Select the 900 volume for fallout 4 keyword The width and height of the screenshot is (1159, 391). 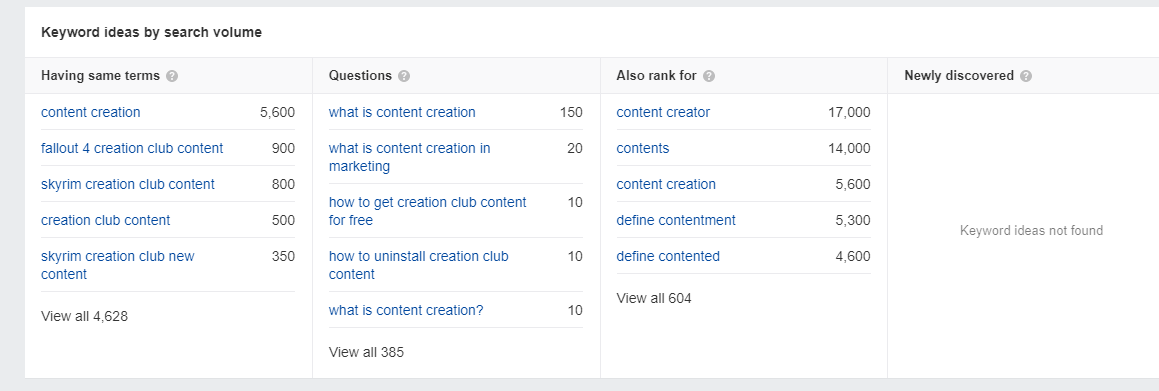(x=283, y=149)
